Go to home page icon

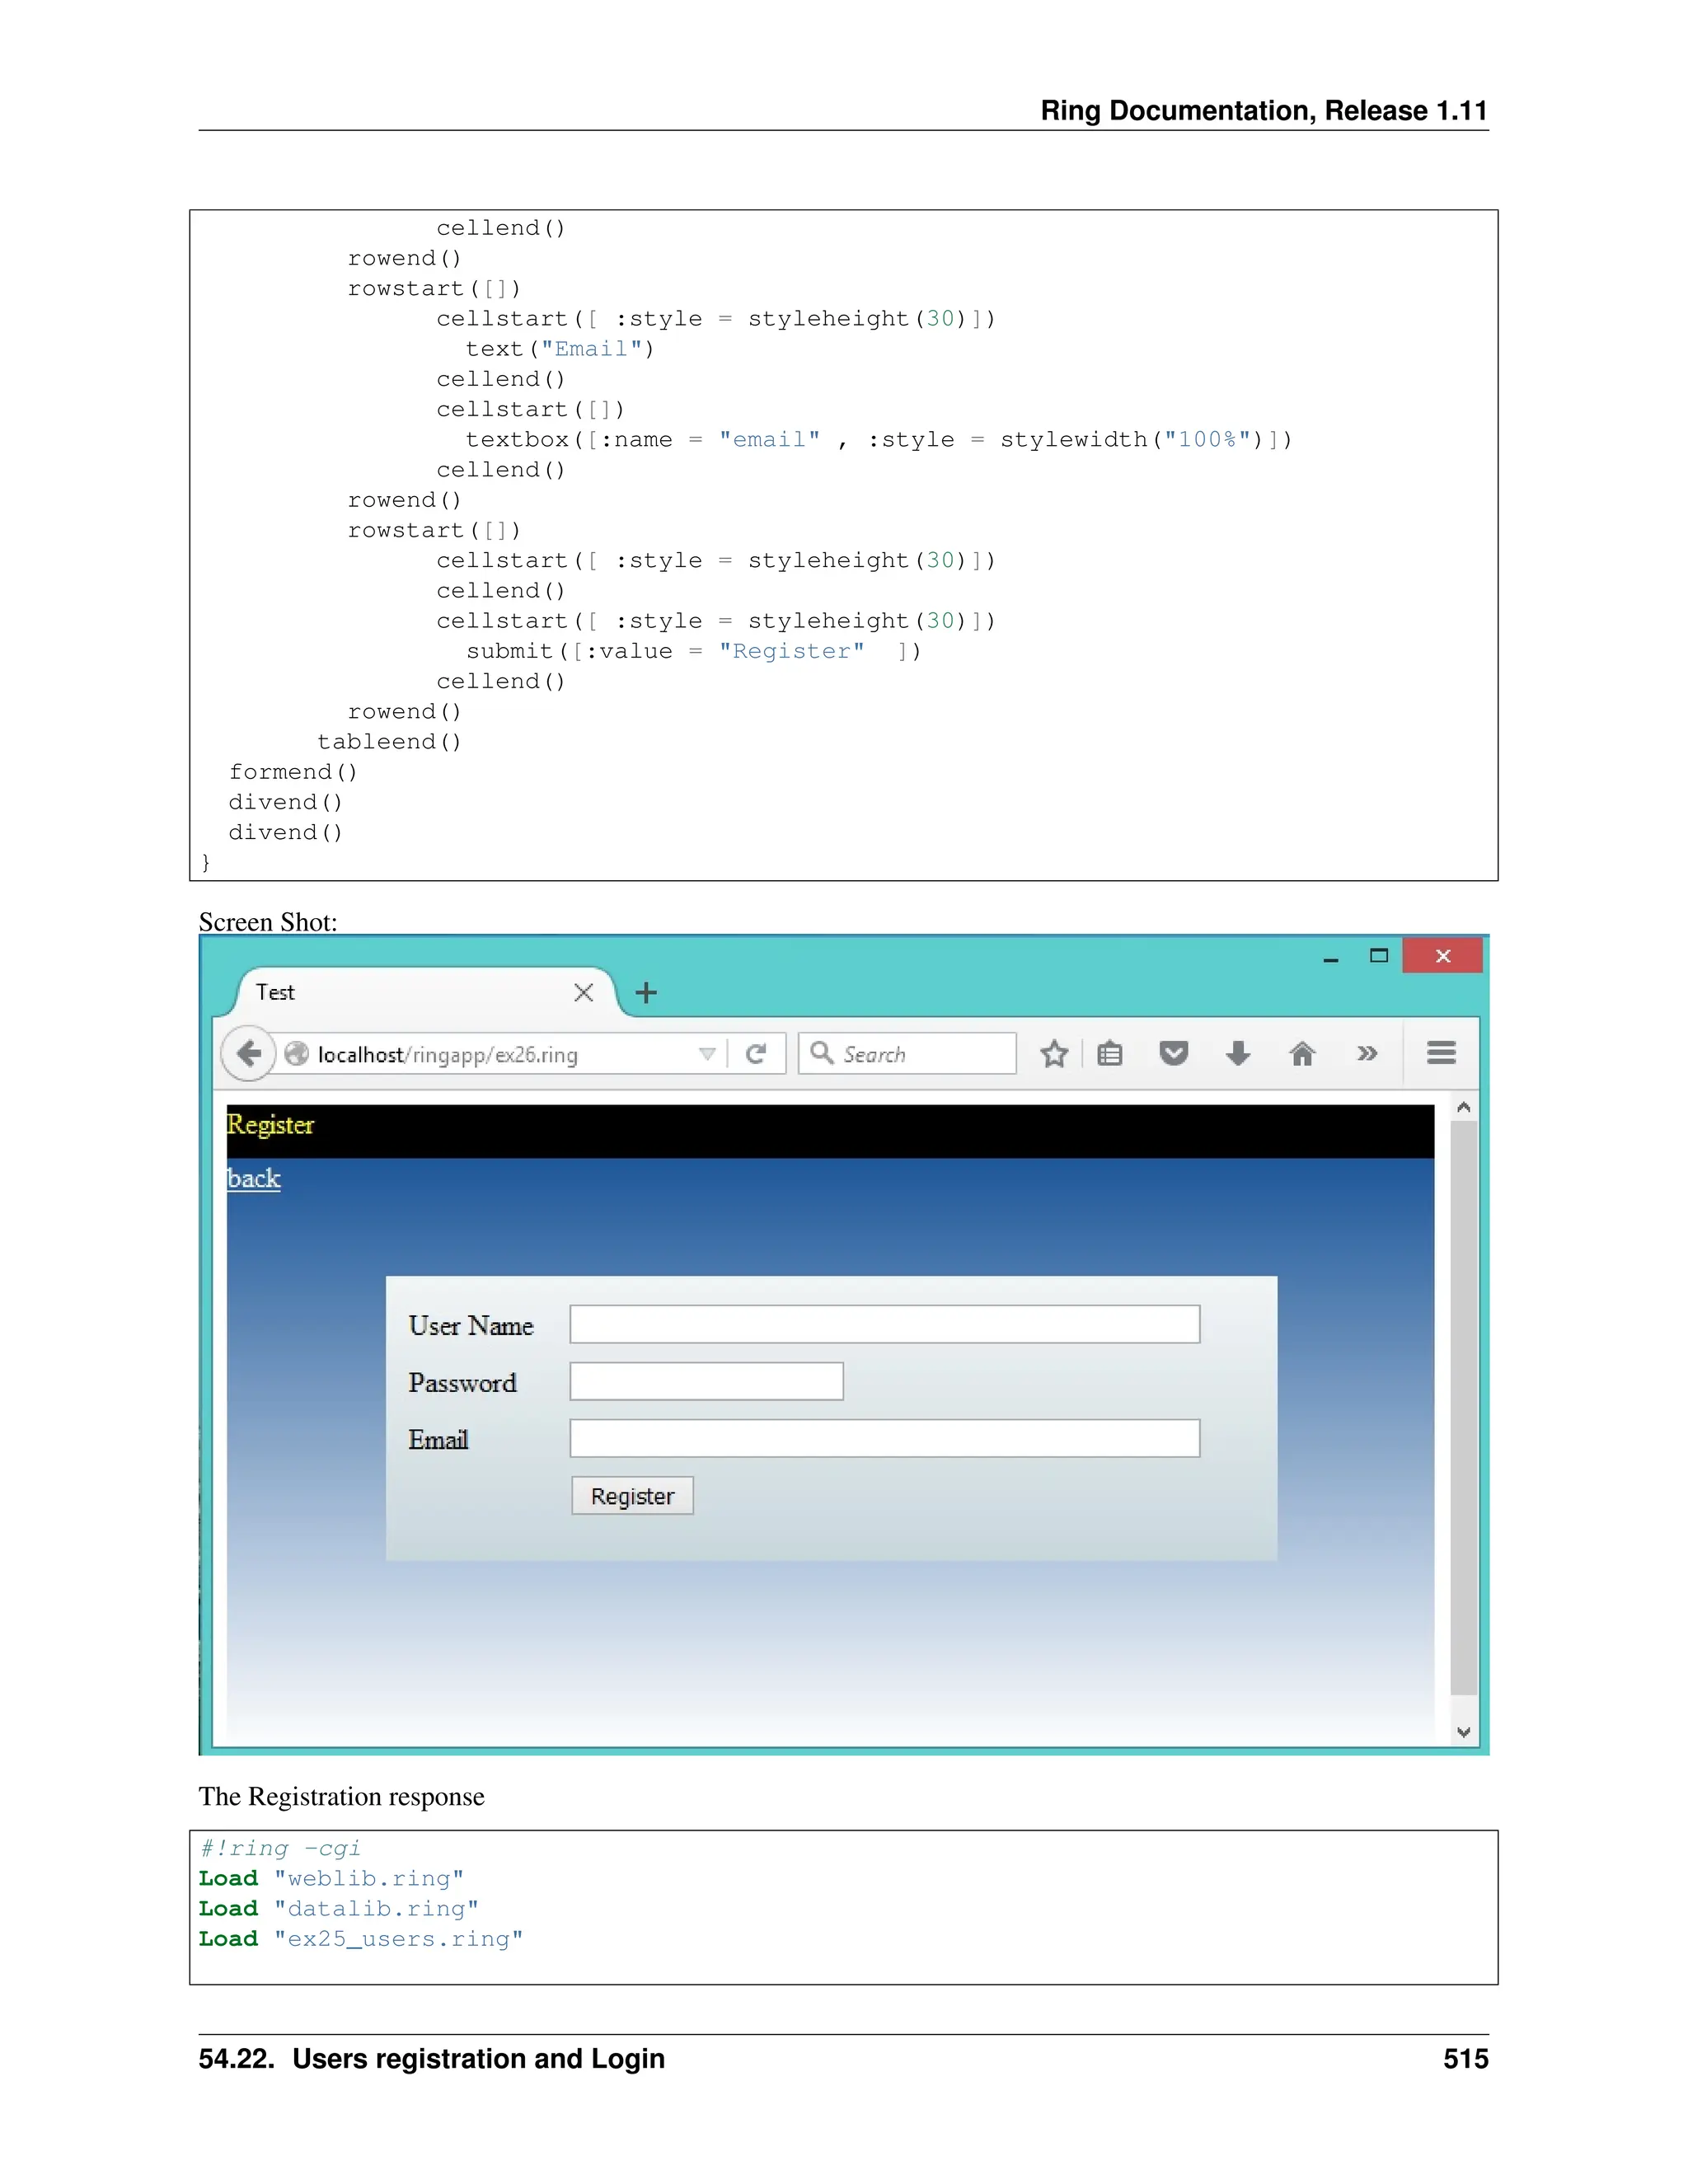(1302, 1053)
